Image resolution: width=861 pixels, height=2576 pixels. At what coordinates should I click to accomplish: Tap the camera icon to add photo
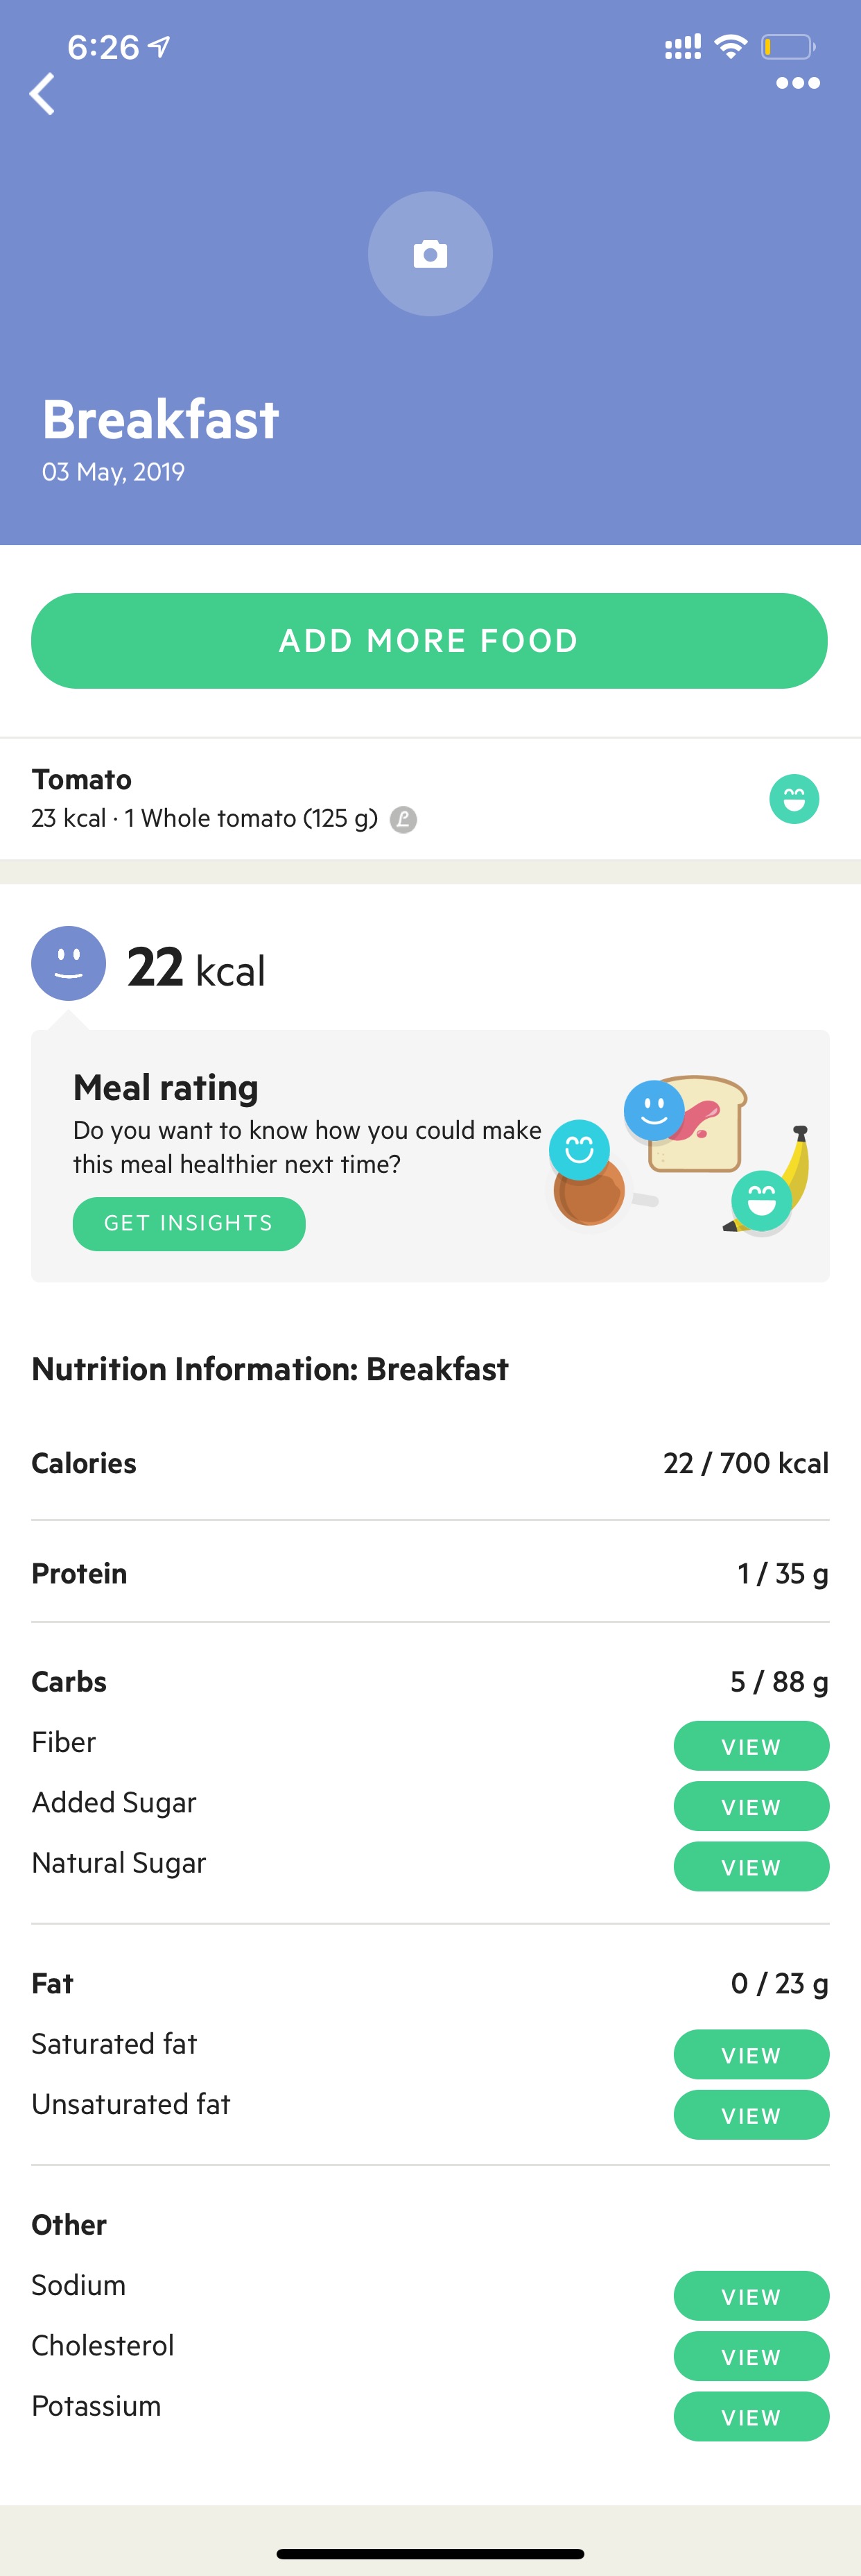coord(430,254)
